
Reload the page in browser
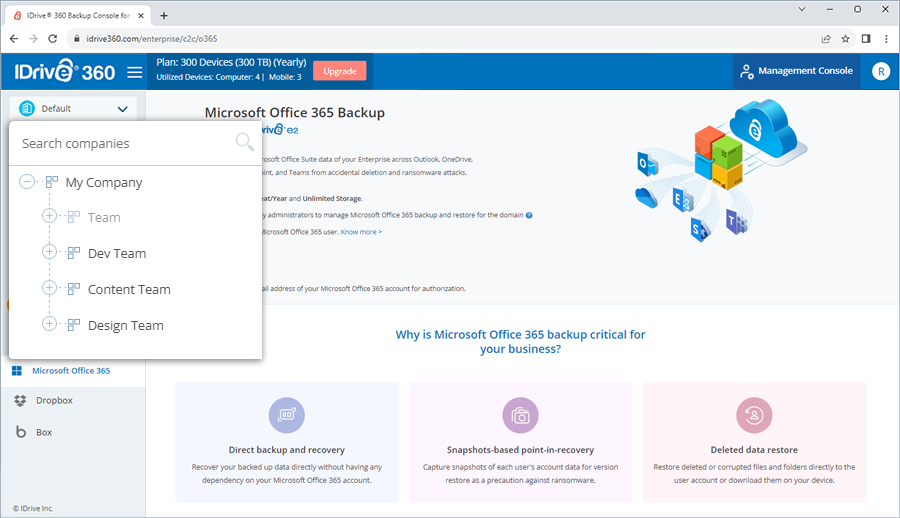tap(52, 39)
